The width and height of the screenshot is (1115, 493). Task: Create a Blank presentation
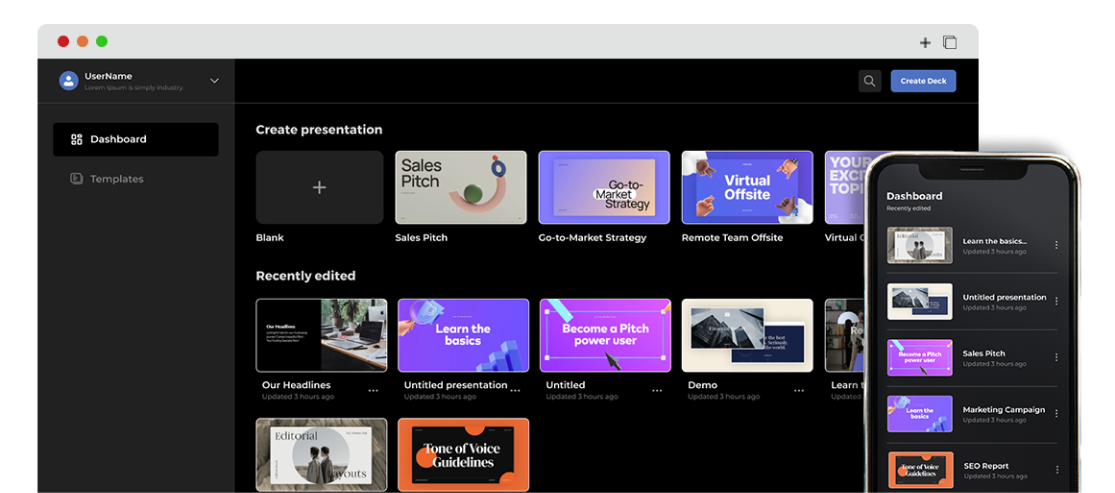(319, 188)
